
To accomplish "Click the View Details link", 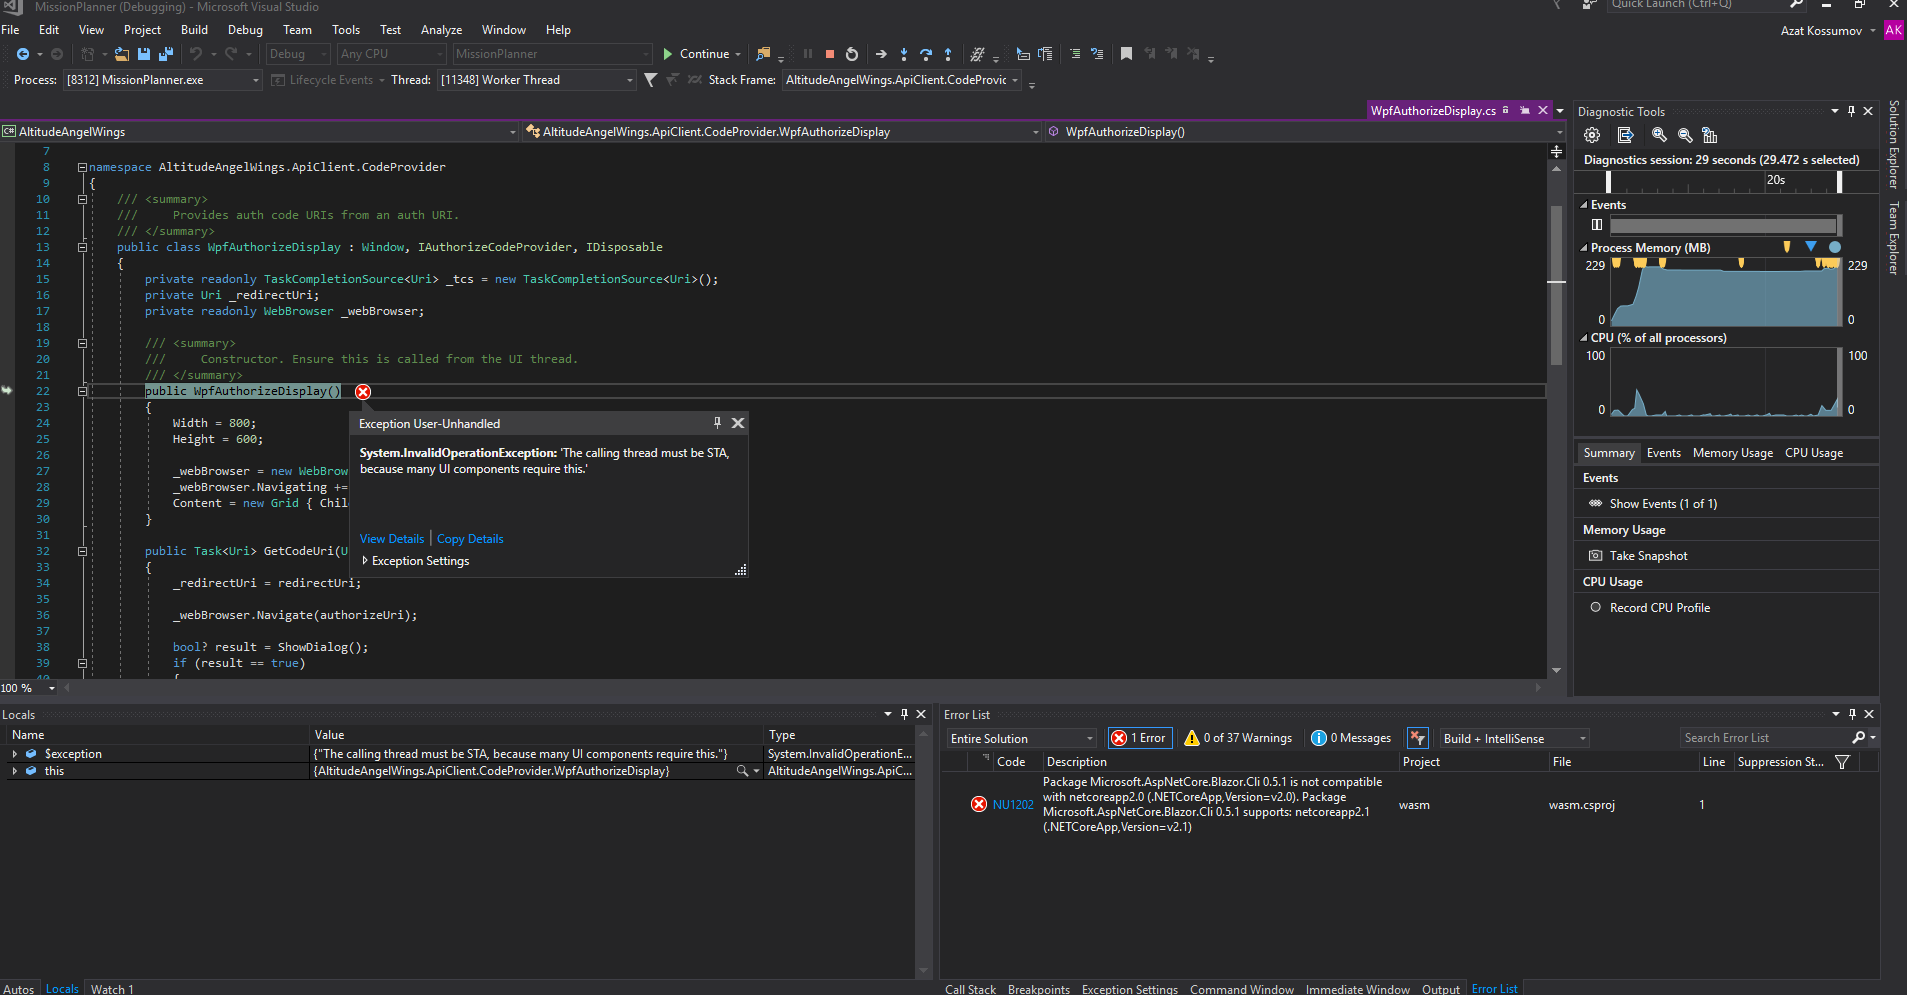I will coord(392,539).
